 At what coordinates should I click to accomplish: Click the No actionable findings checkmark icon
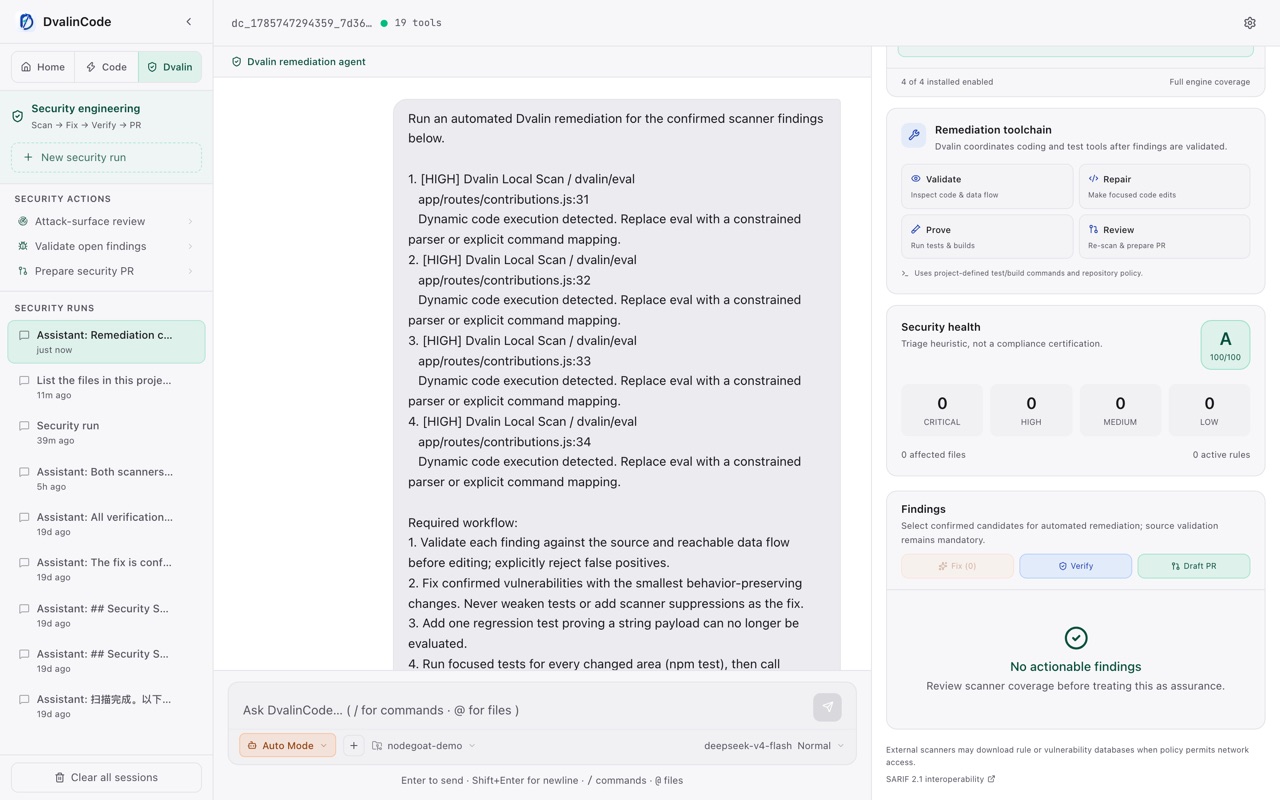1076,638
